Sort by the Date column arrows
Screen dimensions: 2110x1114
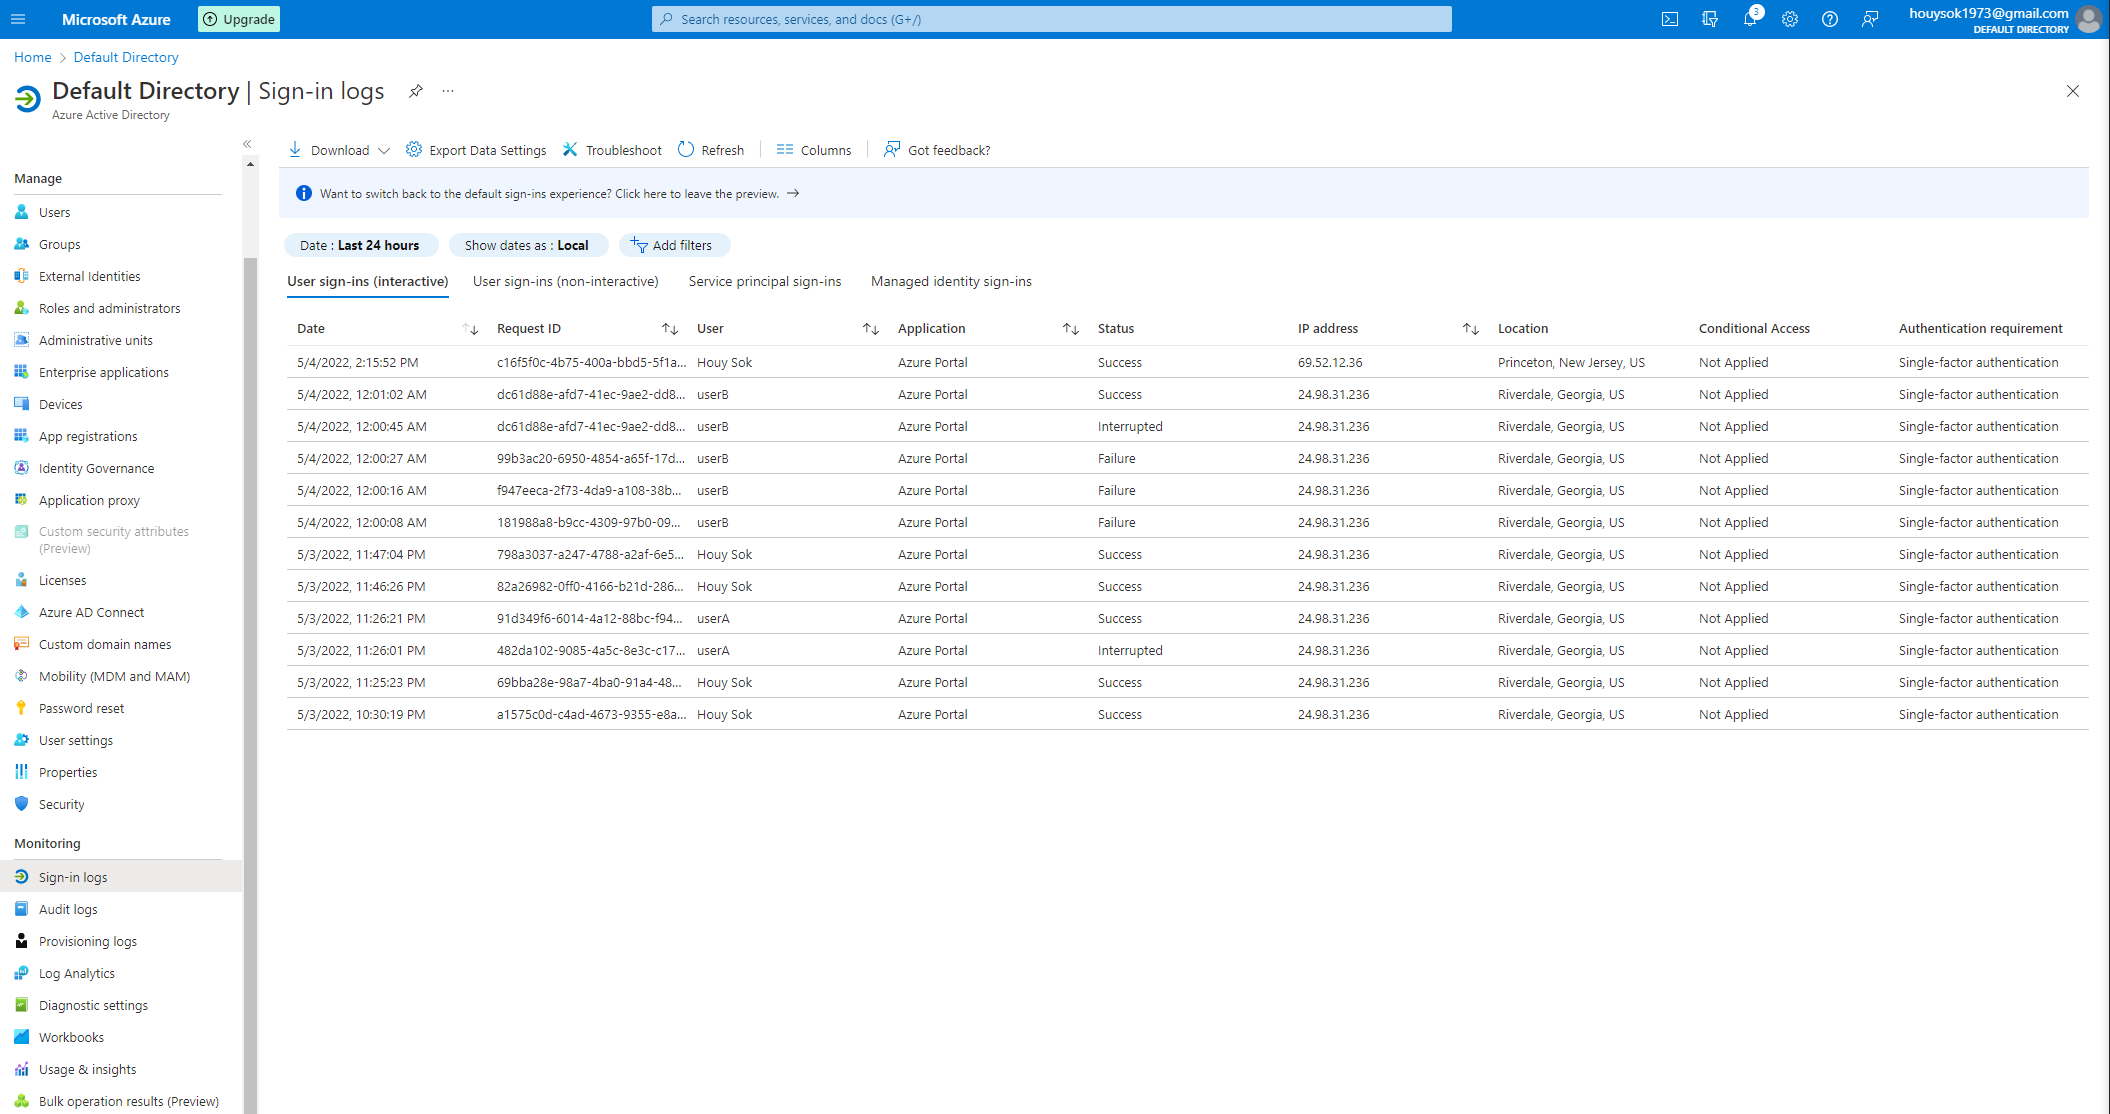tap(470, 329)
